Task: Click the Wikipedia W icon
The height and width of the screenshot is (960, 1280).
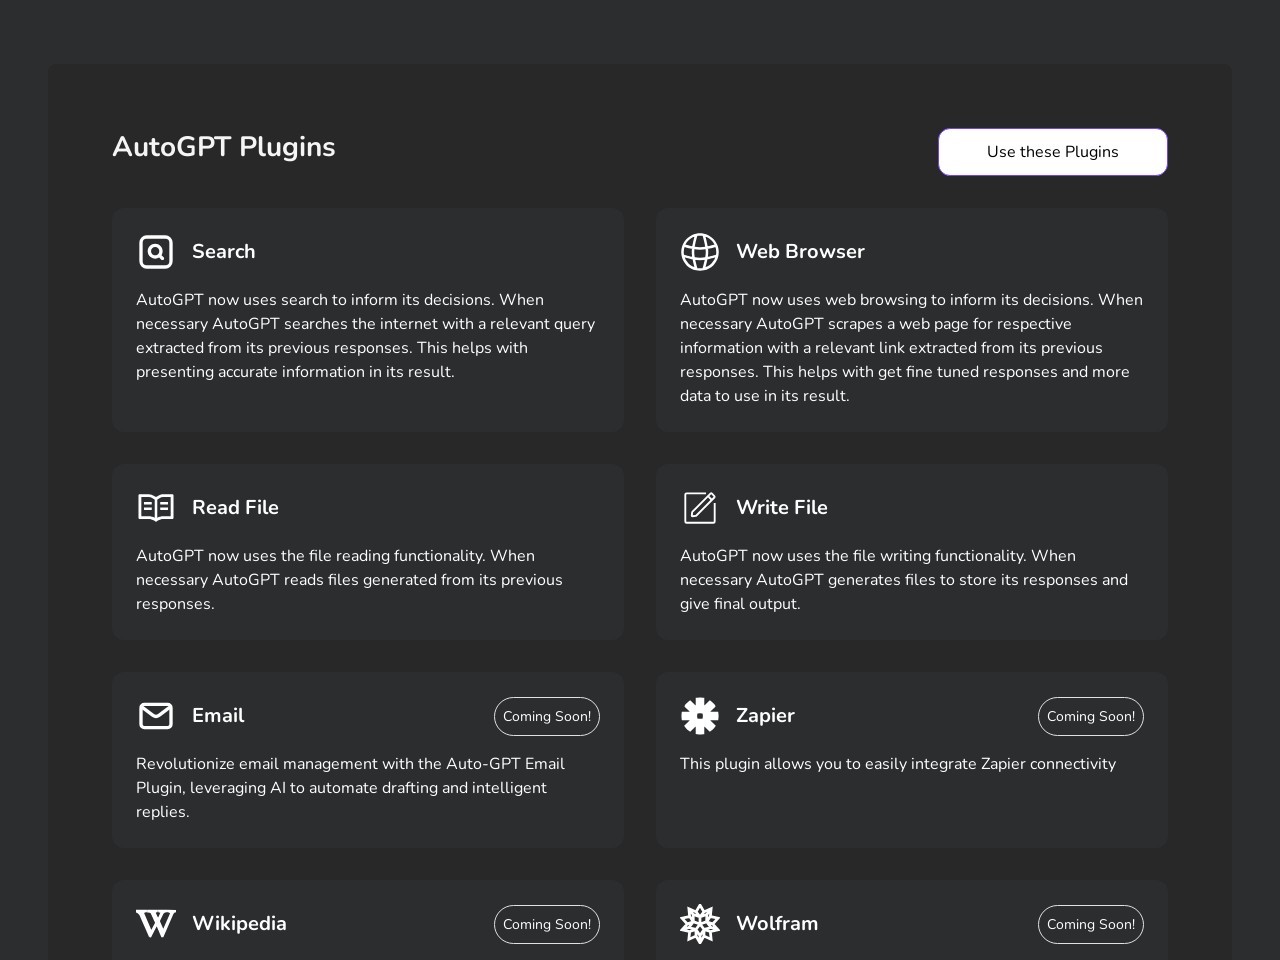Action: pyautogui.click(x=156, y=924)
